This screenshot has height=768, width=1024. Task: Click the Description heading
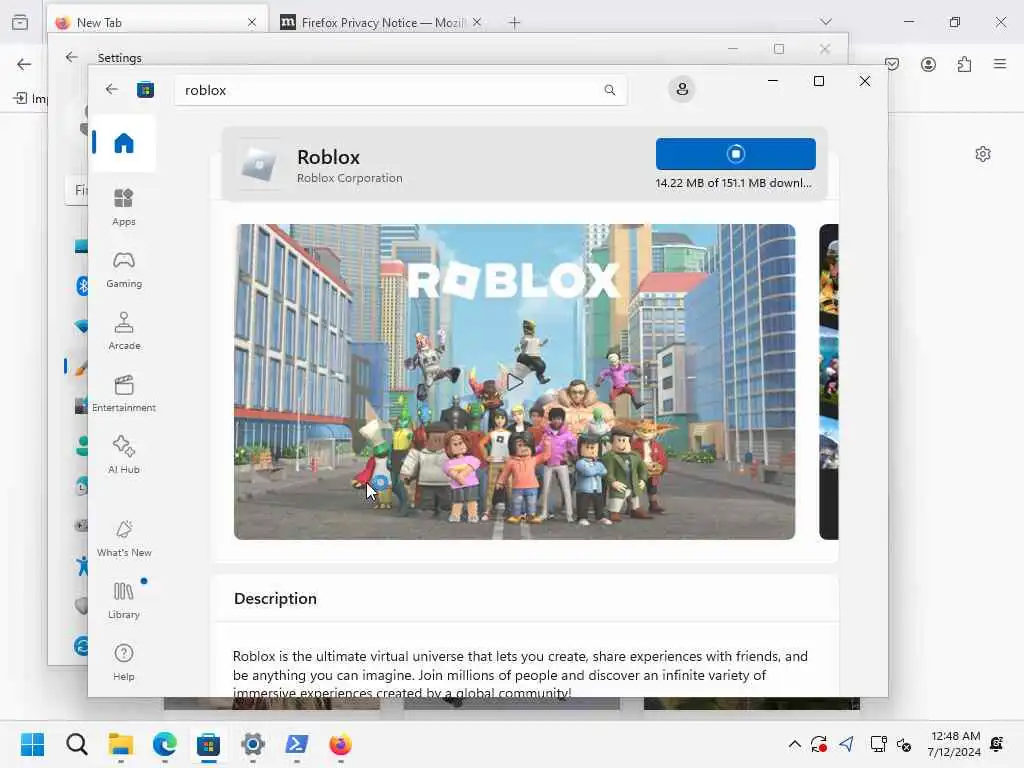[275, 598]
